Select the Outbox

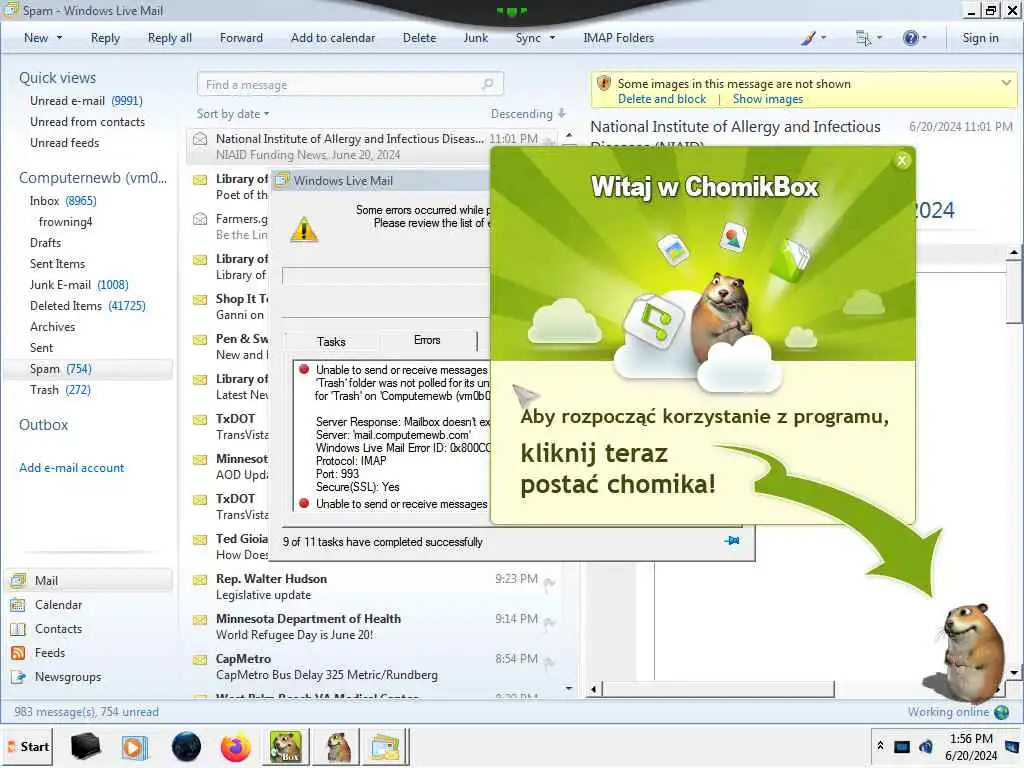point(43,424)
